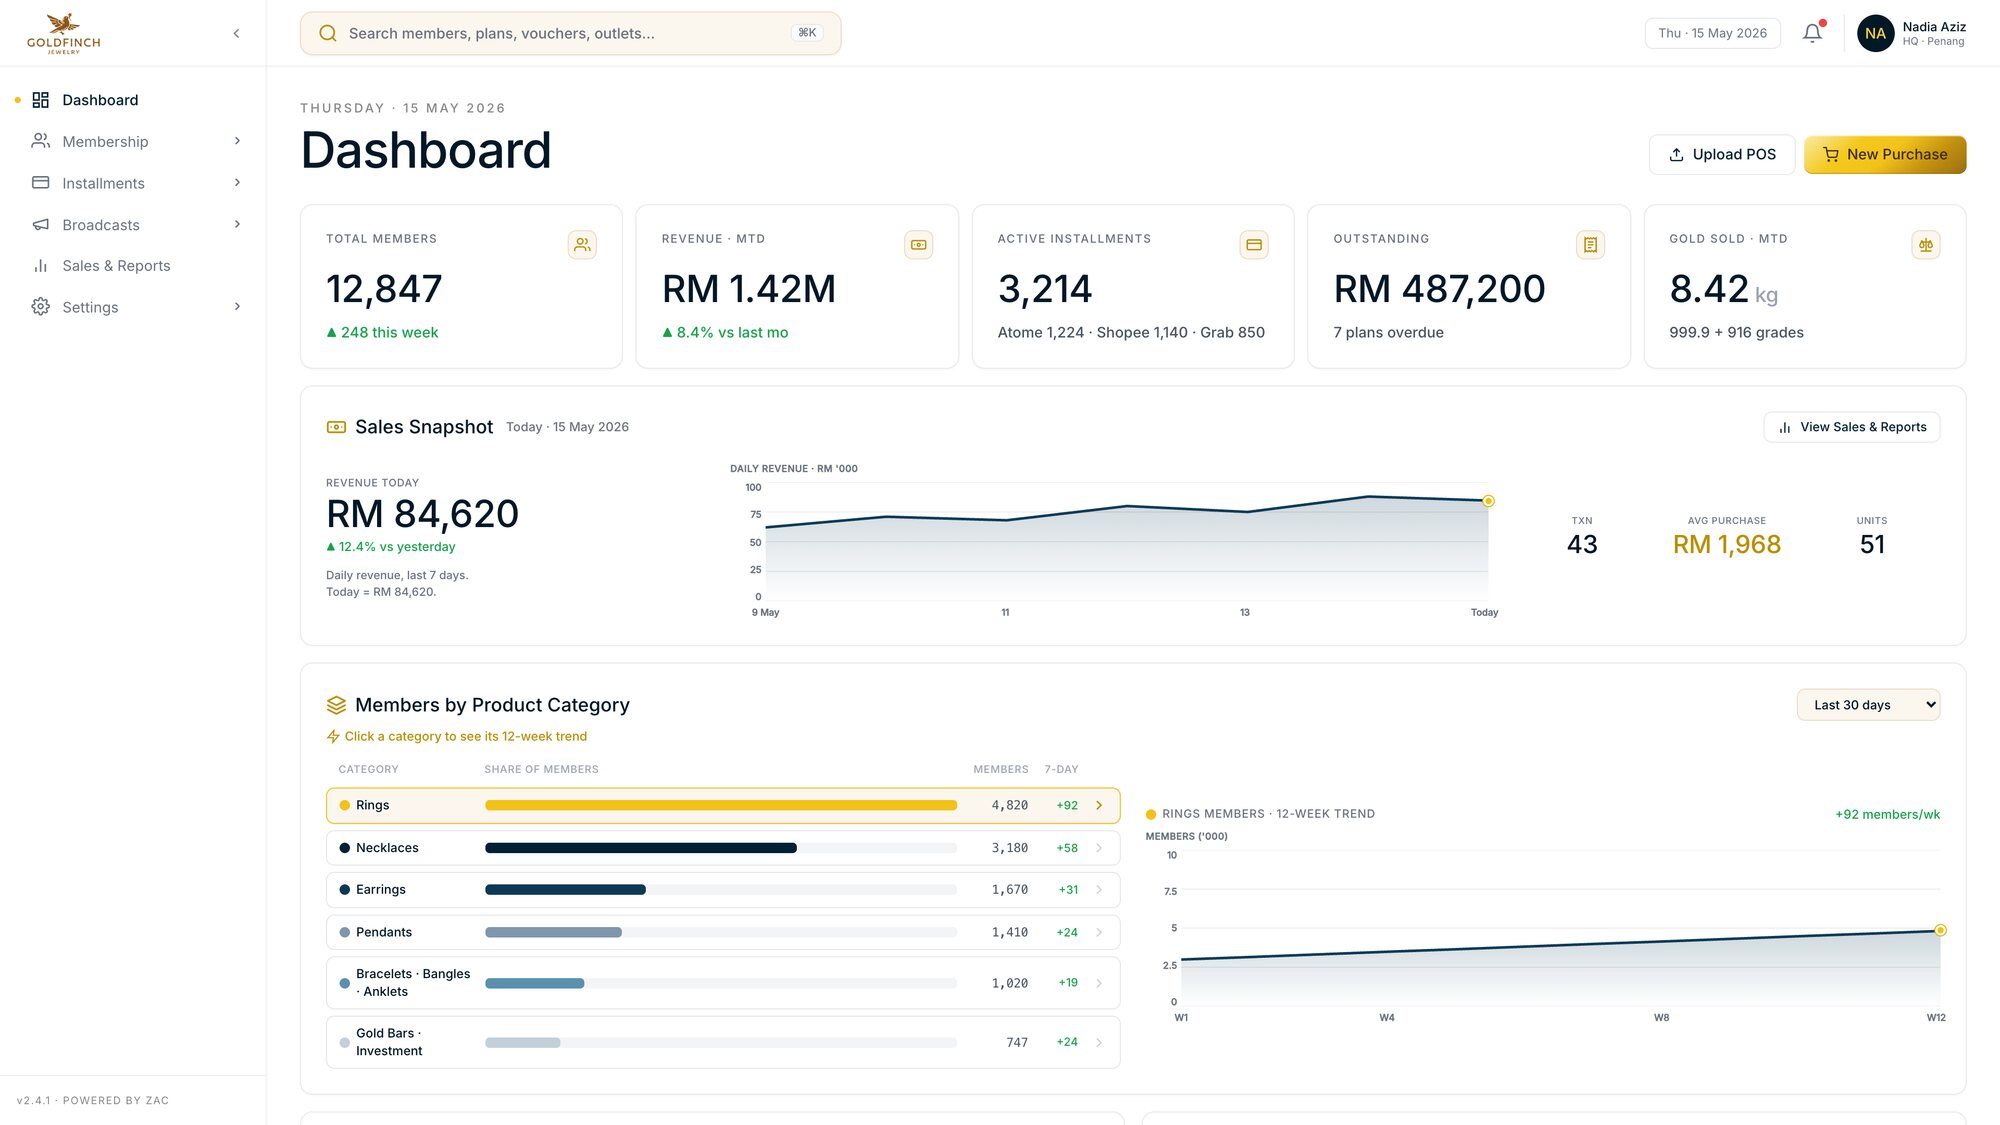Open the Gold Bars Investment row arrow
The width and height of the screenshot is (2000, 1125).
1099,1042
